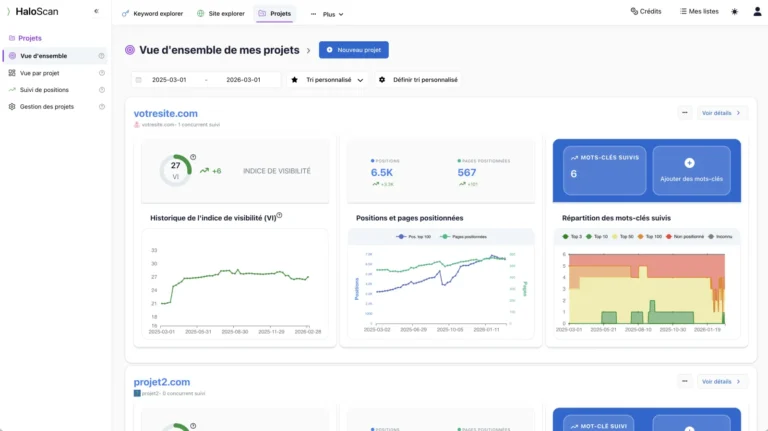Click Ajouter des mots-clés on votresite.com
The image size is (768, 431).
pos(691,170)
